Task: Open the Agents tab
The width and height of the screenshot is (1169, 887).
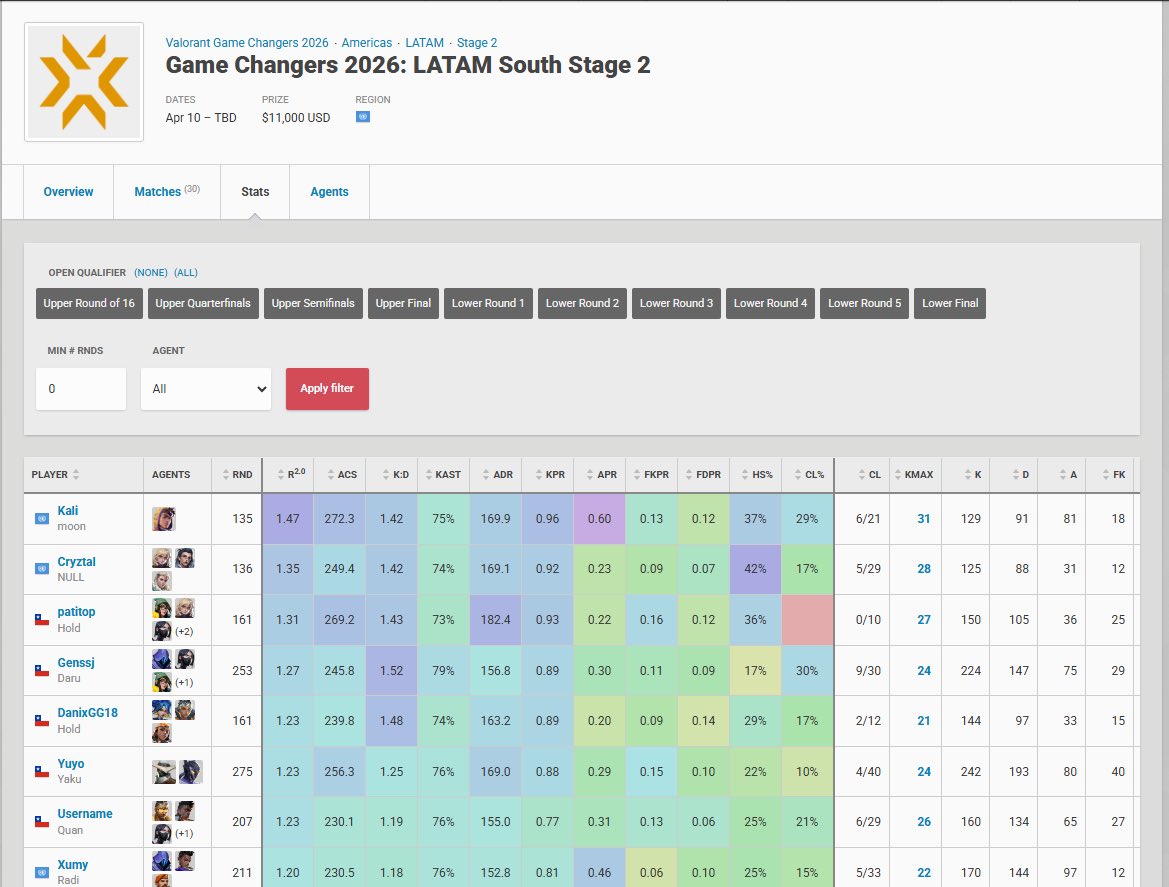Action: tap(330, 192)
